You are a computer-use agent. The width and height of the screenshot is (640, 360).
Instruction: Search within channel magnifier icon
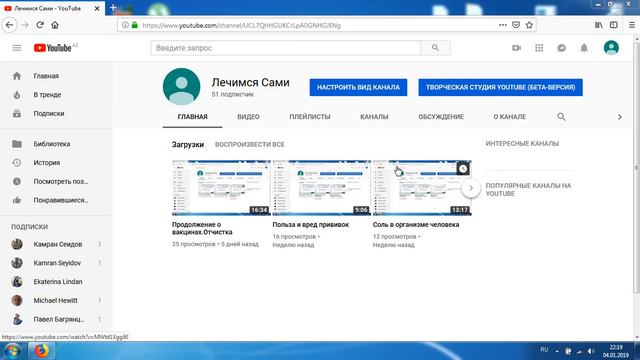pyautogui.click(x=561, y=117)
